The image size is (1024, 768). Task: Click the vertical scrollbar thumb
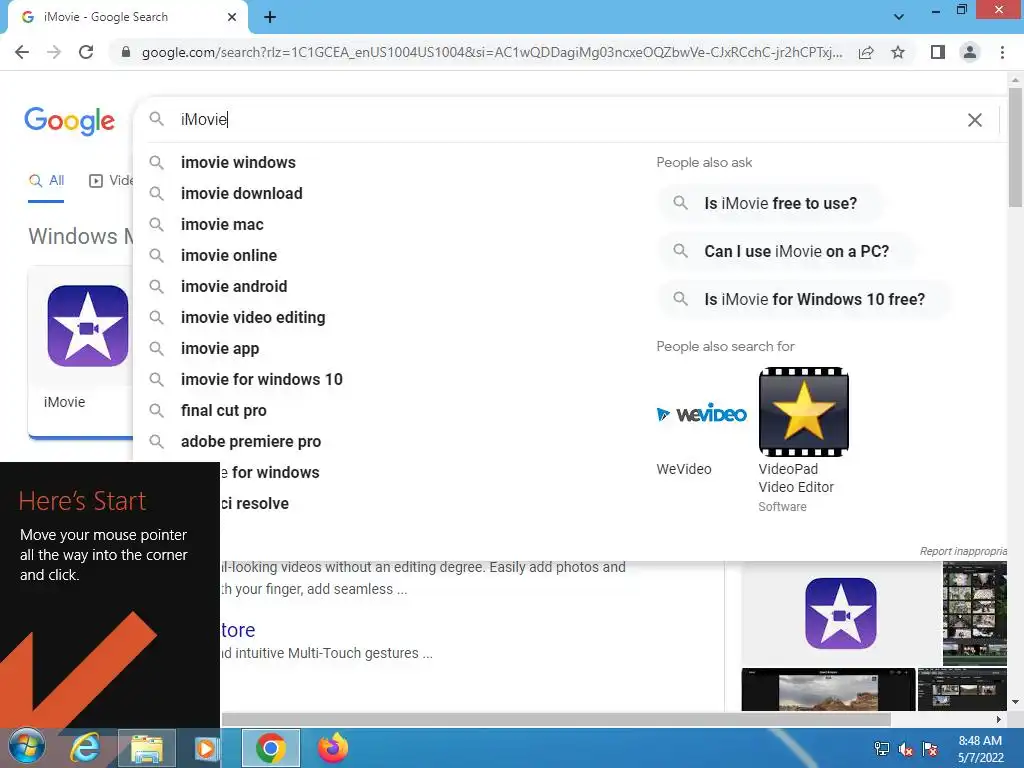tap(1015, 147)
